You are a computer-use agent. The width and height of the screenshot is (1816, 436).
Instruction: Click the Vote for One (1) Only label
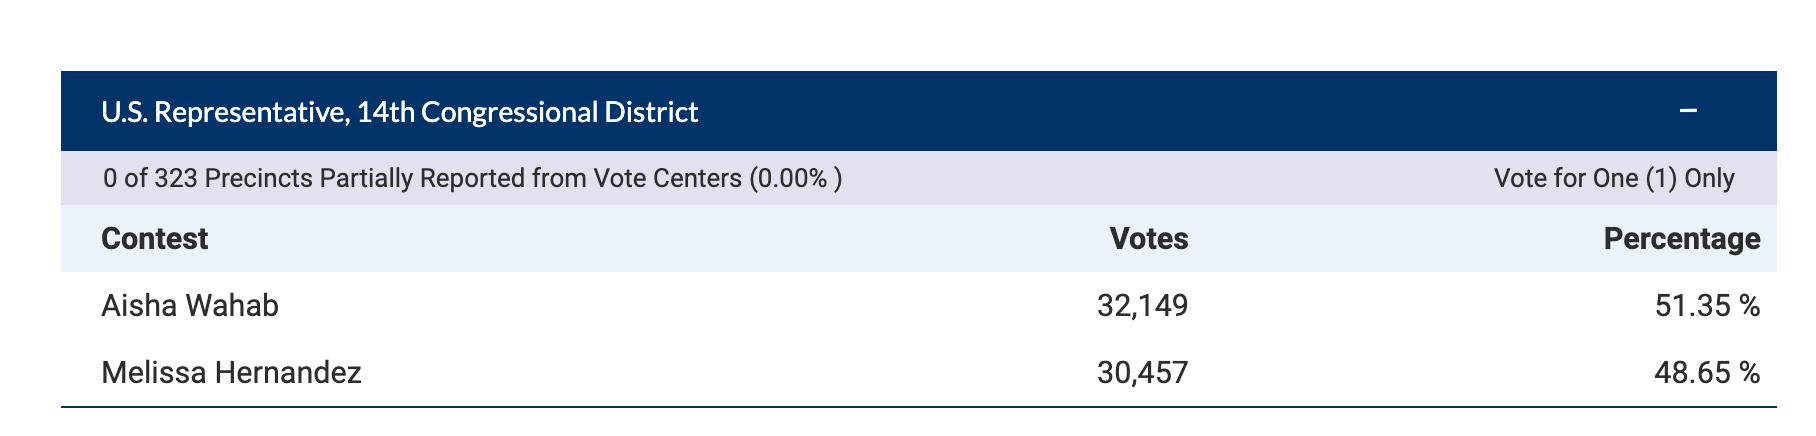[x=1614, y=179]
